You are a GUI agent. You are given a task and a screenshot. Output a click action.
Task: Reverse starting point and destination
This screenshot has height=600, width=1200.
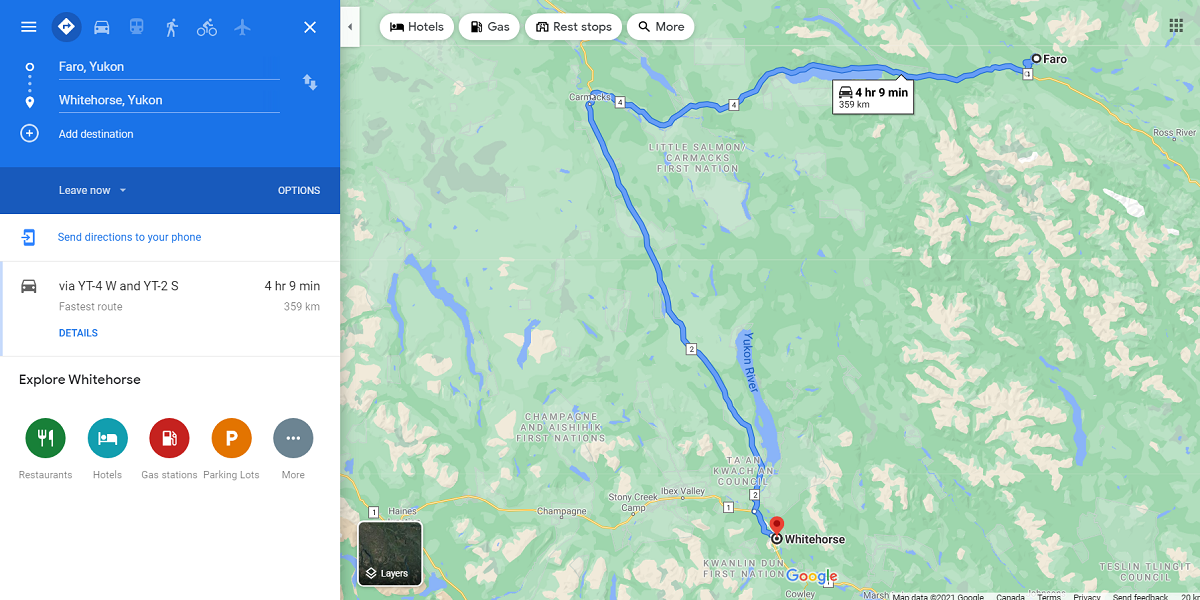[x=310, y=82]
